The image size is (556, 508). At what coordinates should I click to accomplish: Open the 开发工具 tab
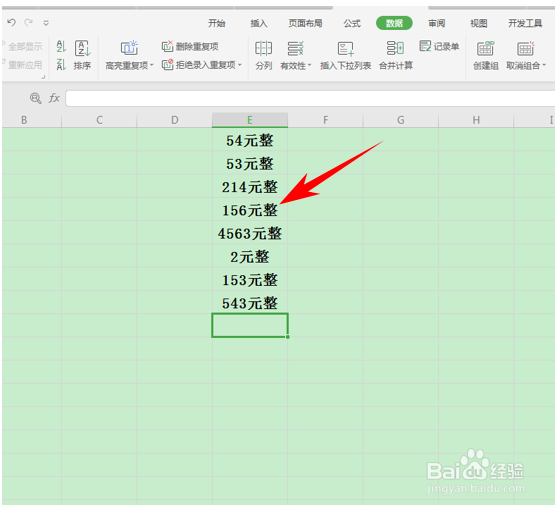click(x=525, y=23)
